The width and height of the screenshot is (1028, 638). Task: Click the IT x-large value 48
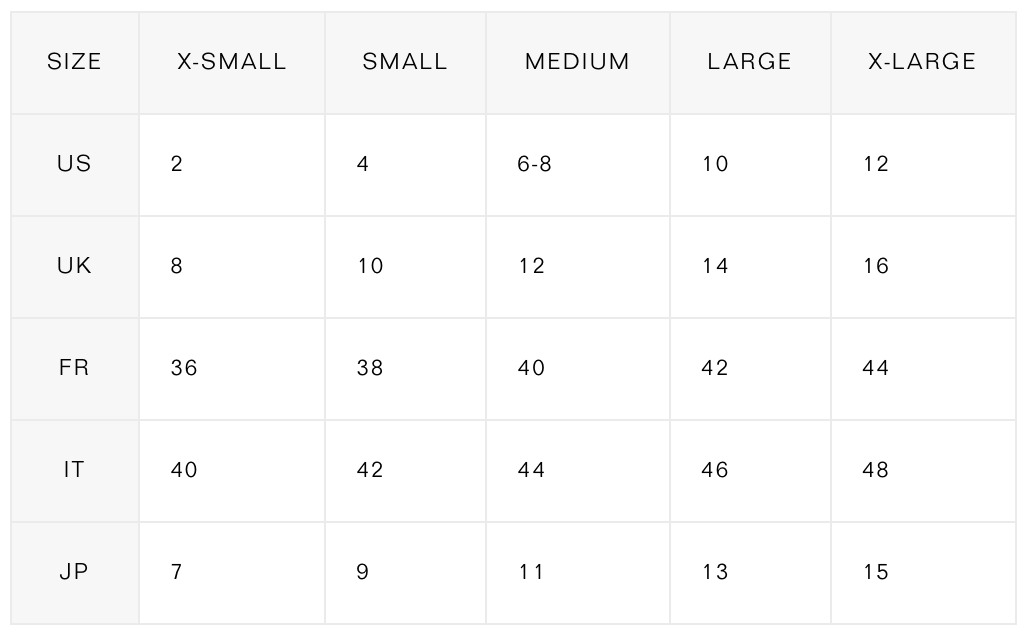[876, 470]
